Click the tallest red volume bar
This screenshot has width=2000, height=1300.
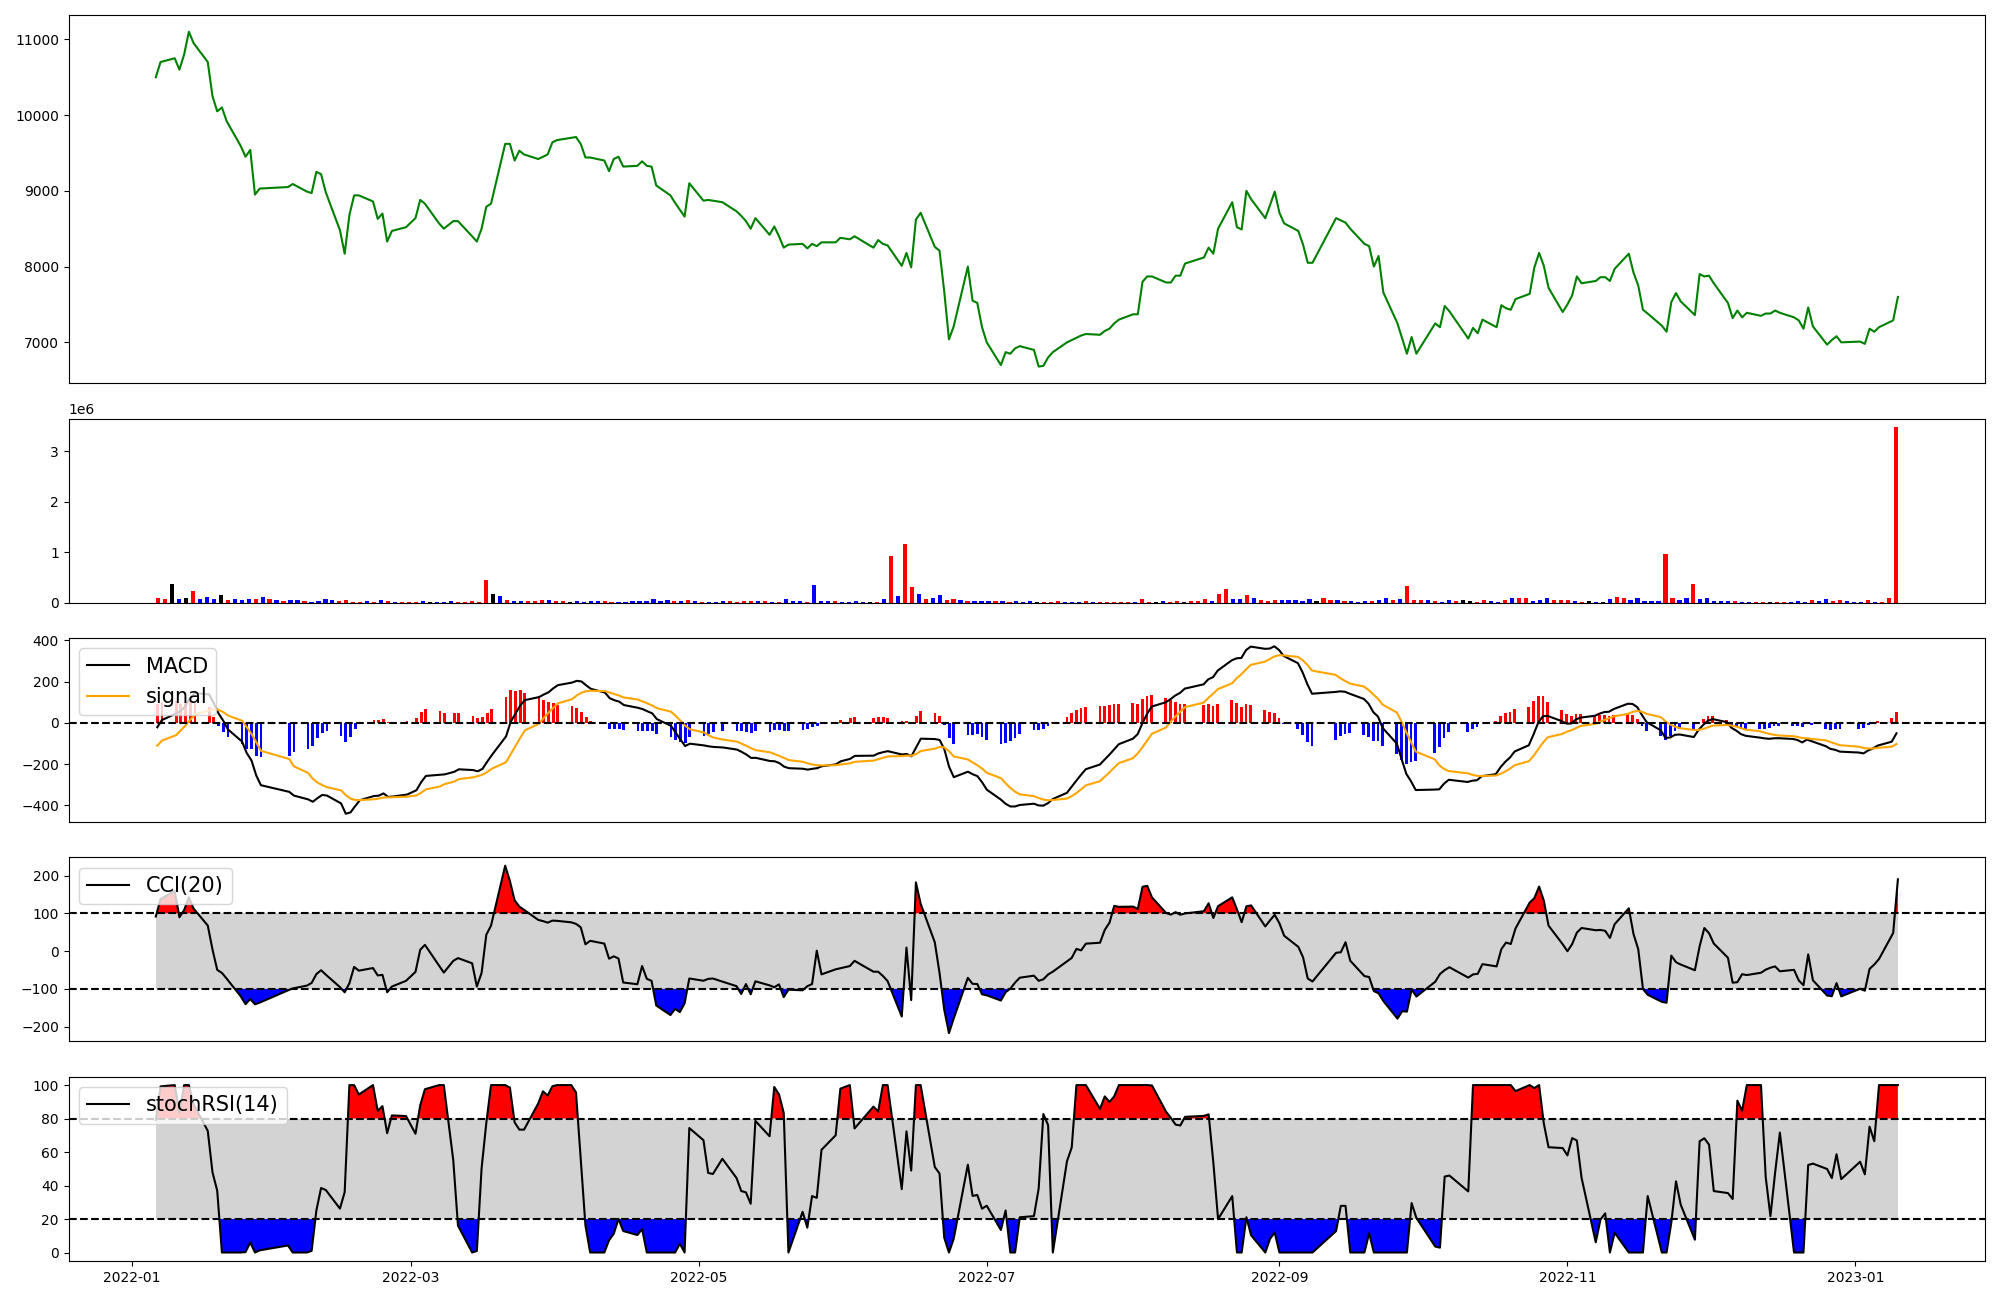(1895, 515)
